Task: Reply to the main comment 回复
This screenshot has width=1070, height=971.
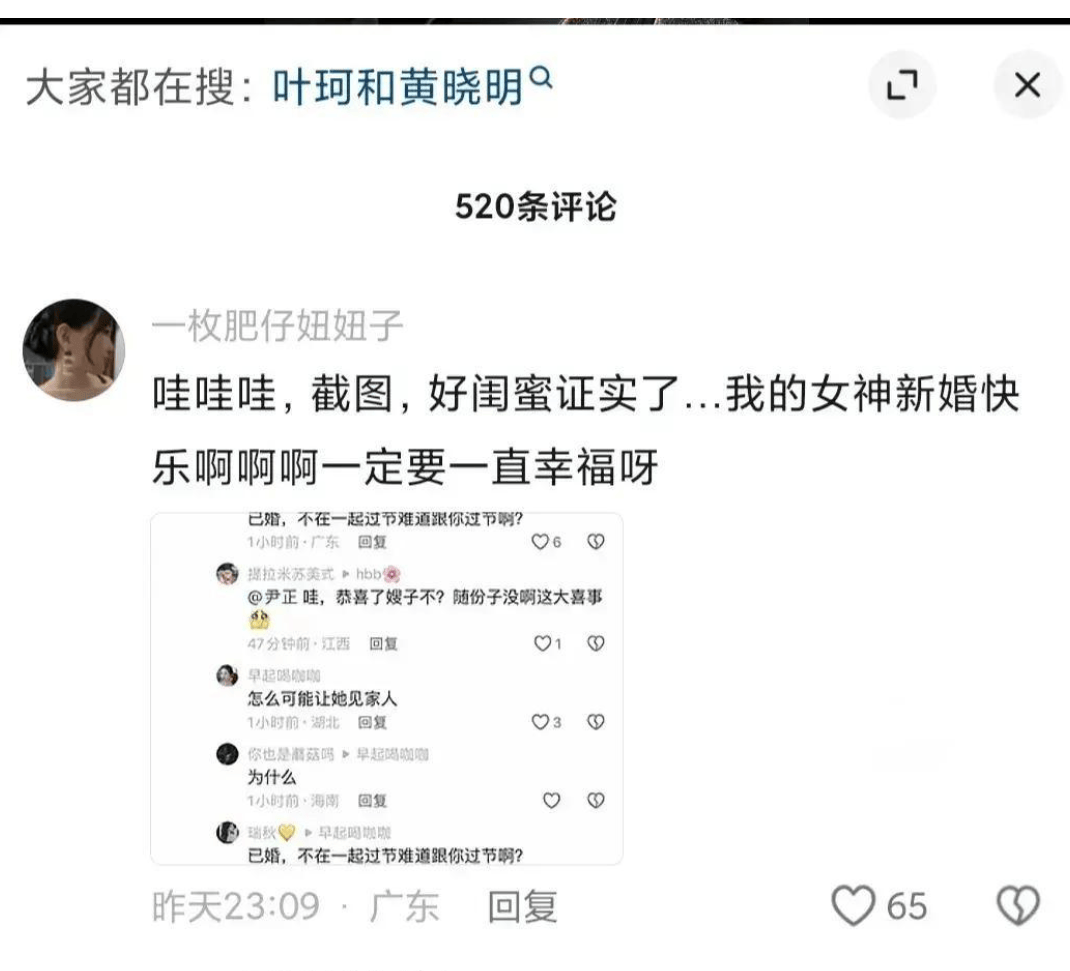Action: tap(523, 907)
